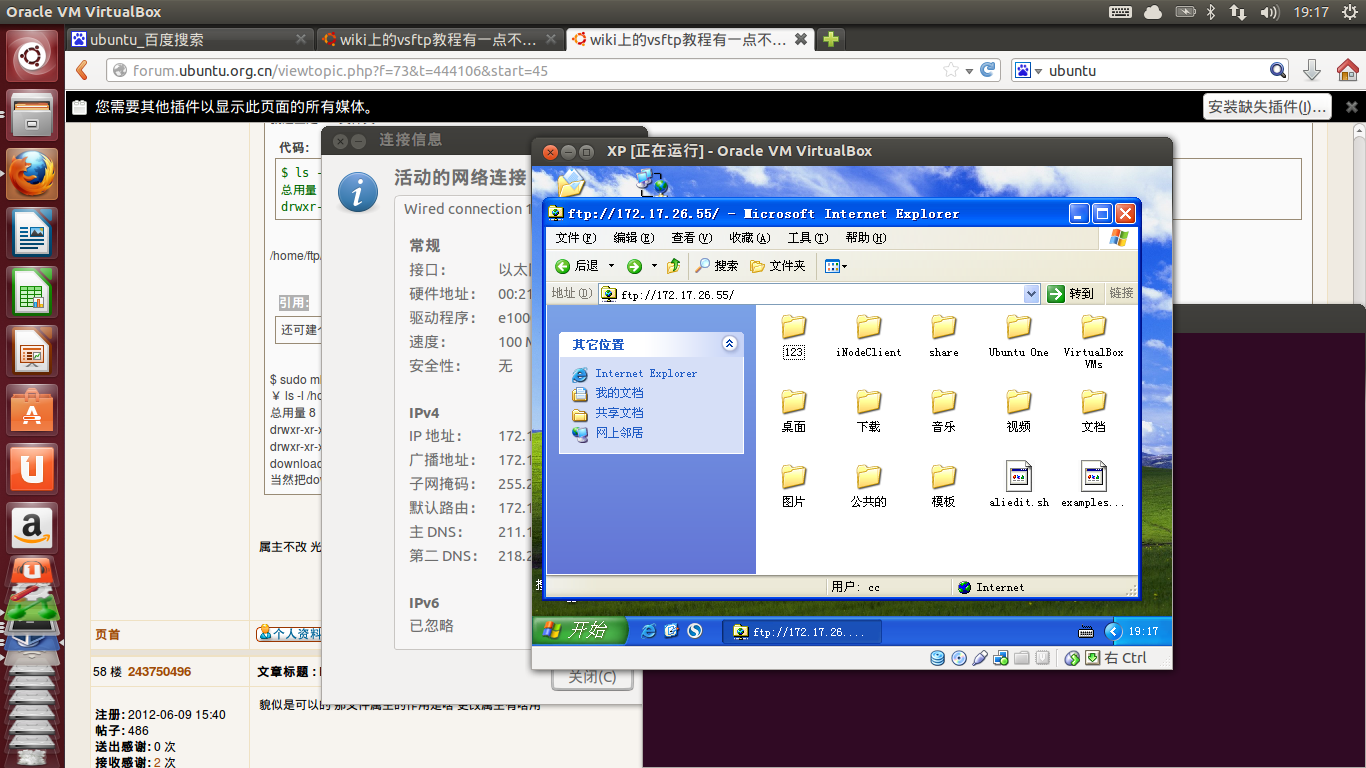The image size is (1366, 768).
Task: Switch to the ubuntu_百度搜索 Firefox tab
Action: pyautogui.click(x=190, y=39)
